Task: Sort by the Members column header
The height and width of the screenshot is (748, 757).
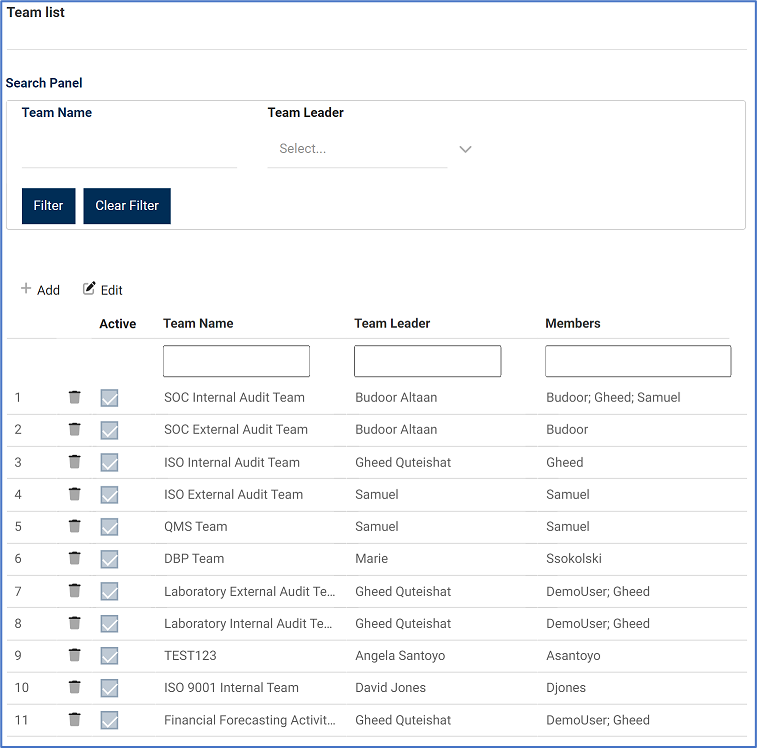Action: point(573,324)
